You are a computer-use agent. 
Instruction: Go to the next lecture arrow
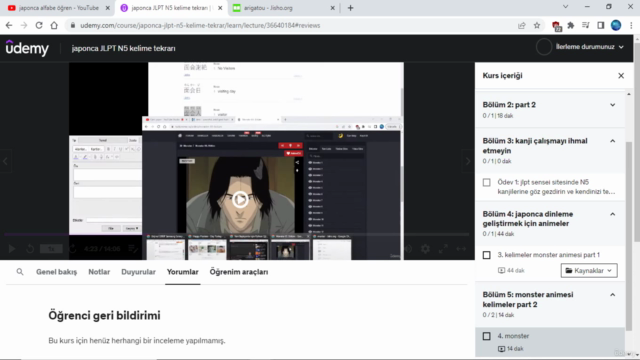468,161
